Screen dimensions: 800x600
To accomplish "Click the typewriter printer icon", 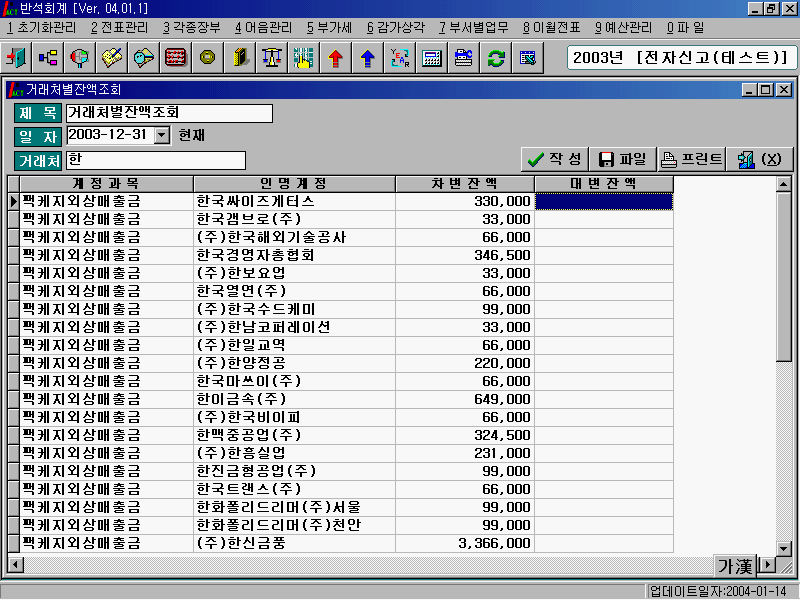I will coord(464,58).
